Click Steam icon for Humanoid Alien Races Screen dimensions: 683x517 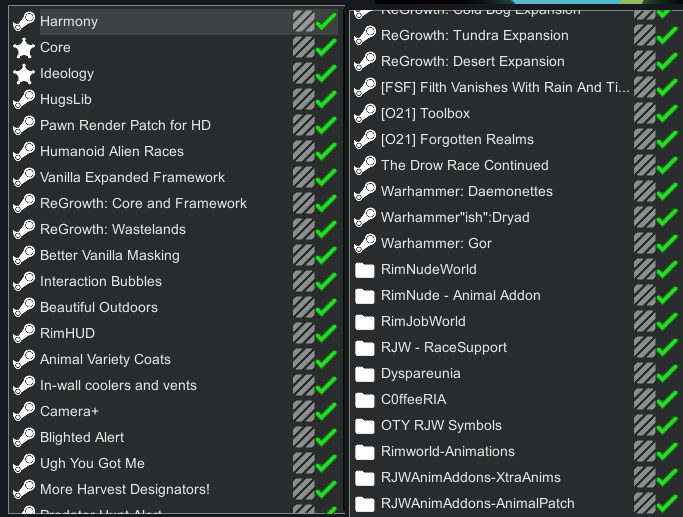24,152
